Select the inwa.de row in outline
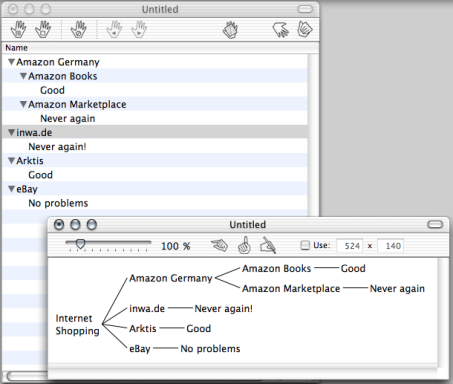This screenshot has width=453, height=384. [x=155, y=132]
